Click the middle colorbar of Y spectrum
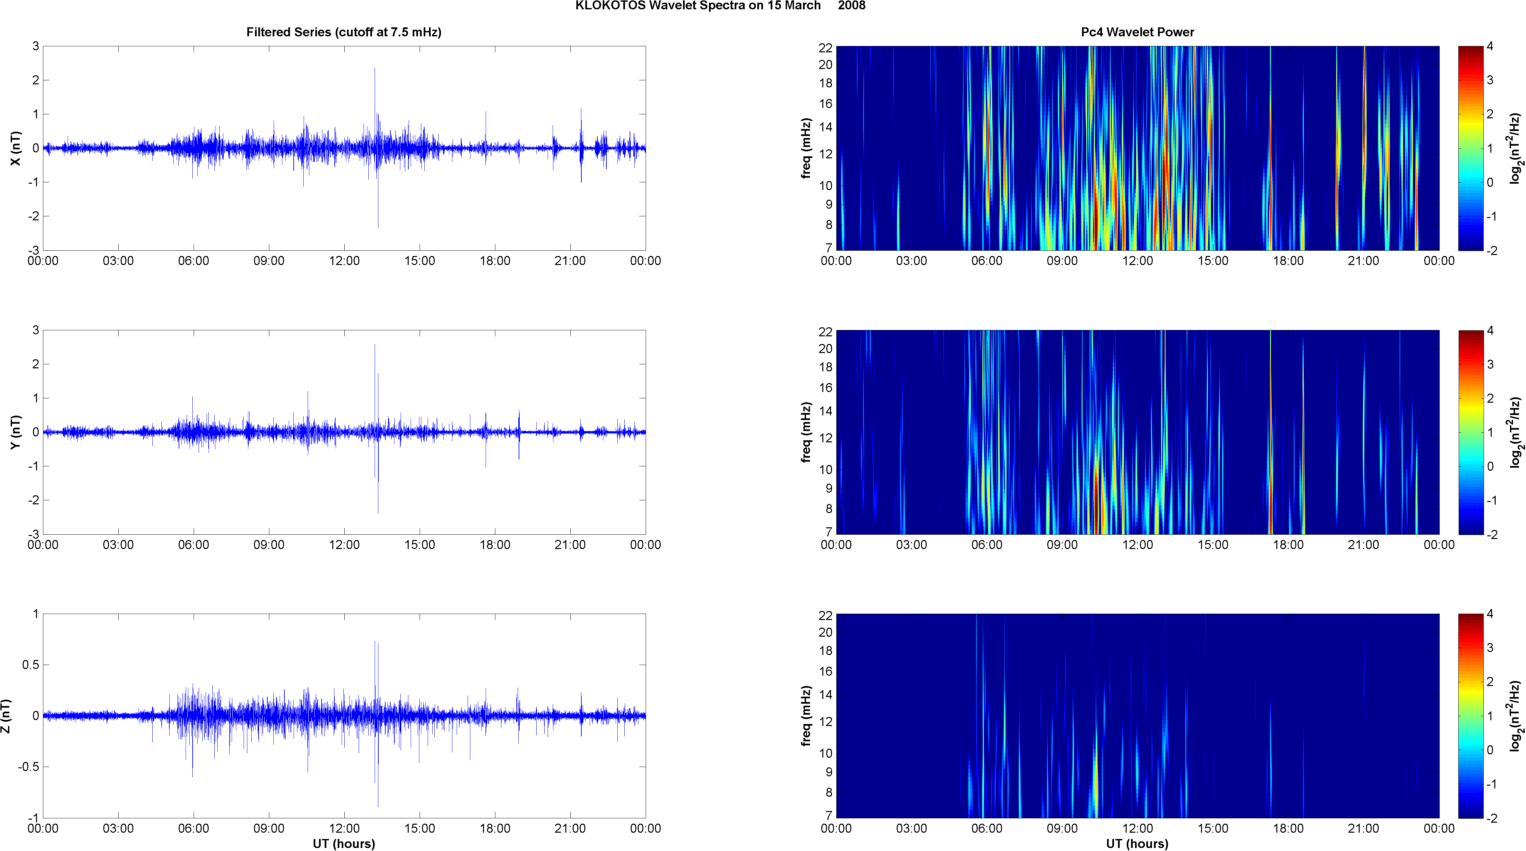 click(x=1470, y=432)
